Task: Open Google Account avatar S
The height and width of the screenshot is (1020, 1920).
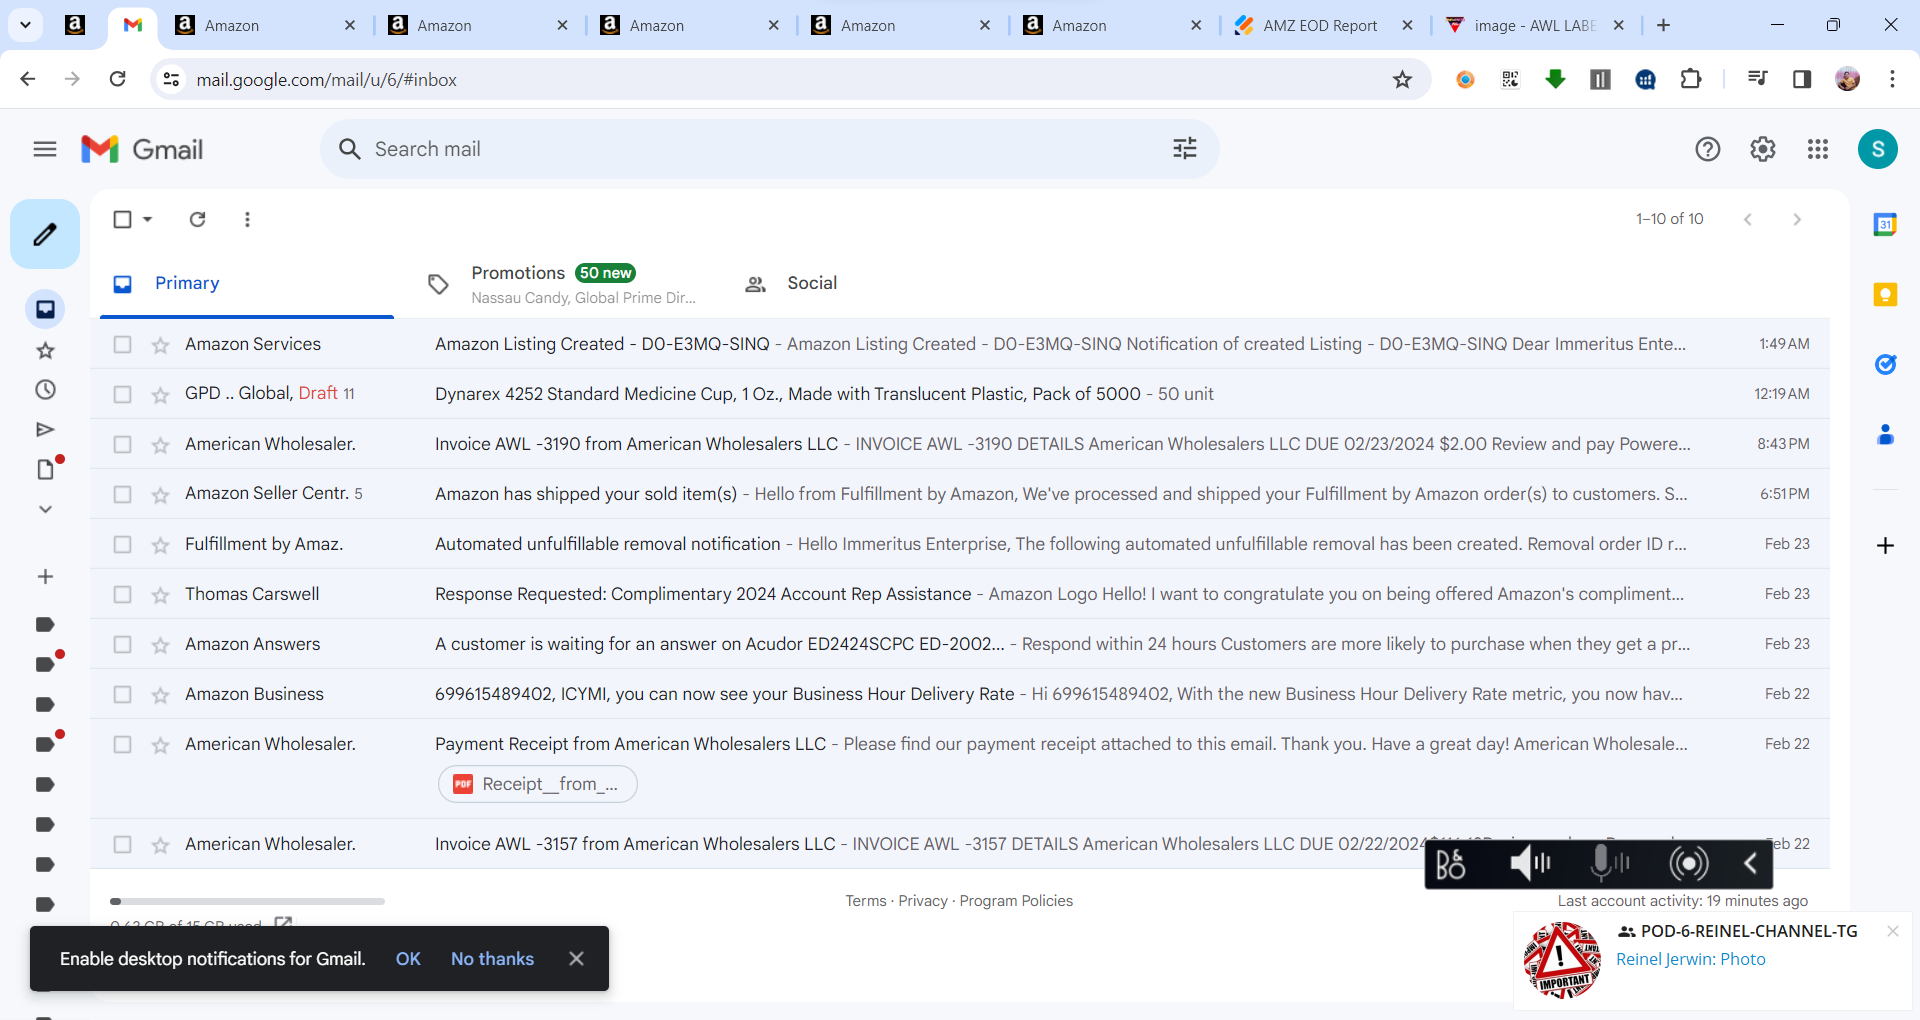Action: [x=1878, y=149]
